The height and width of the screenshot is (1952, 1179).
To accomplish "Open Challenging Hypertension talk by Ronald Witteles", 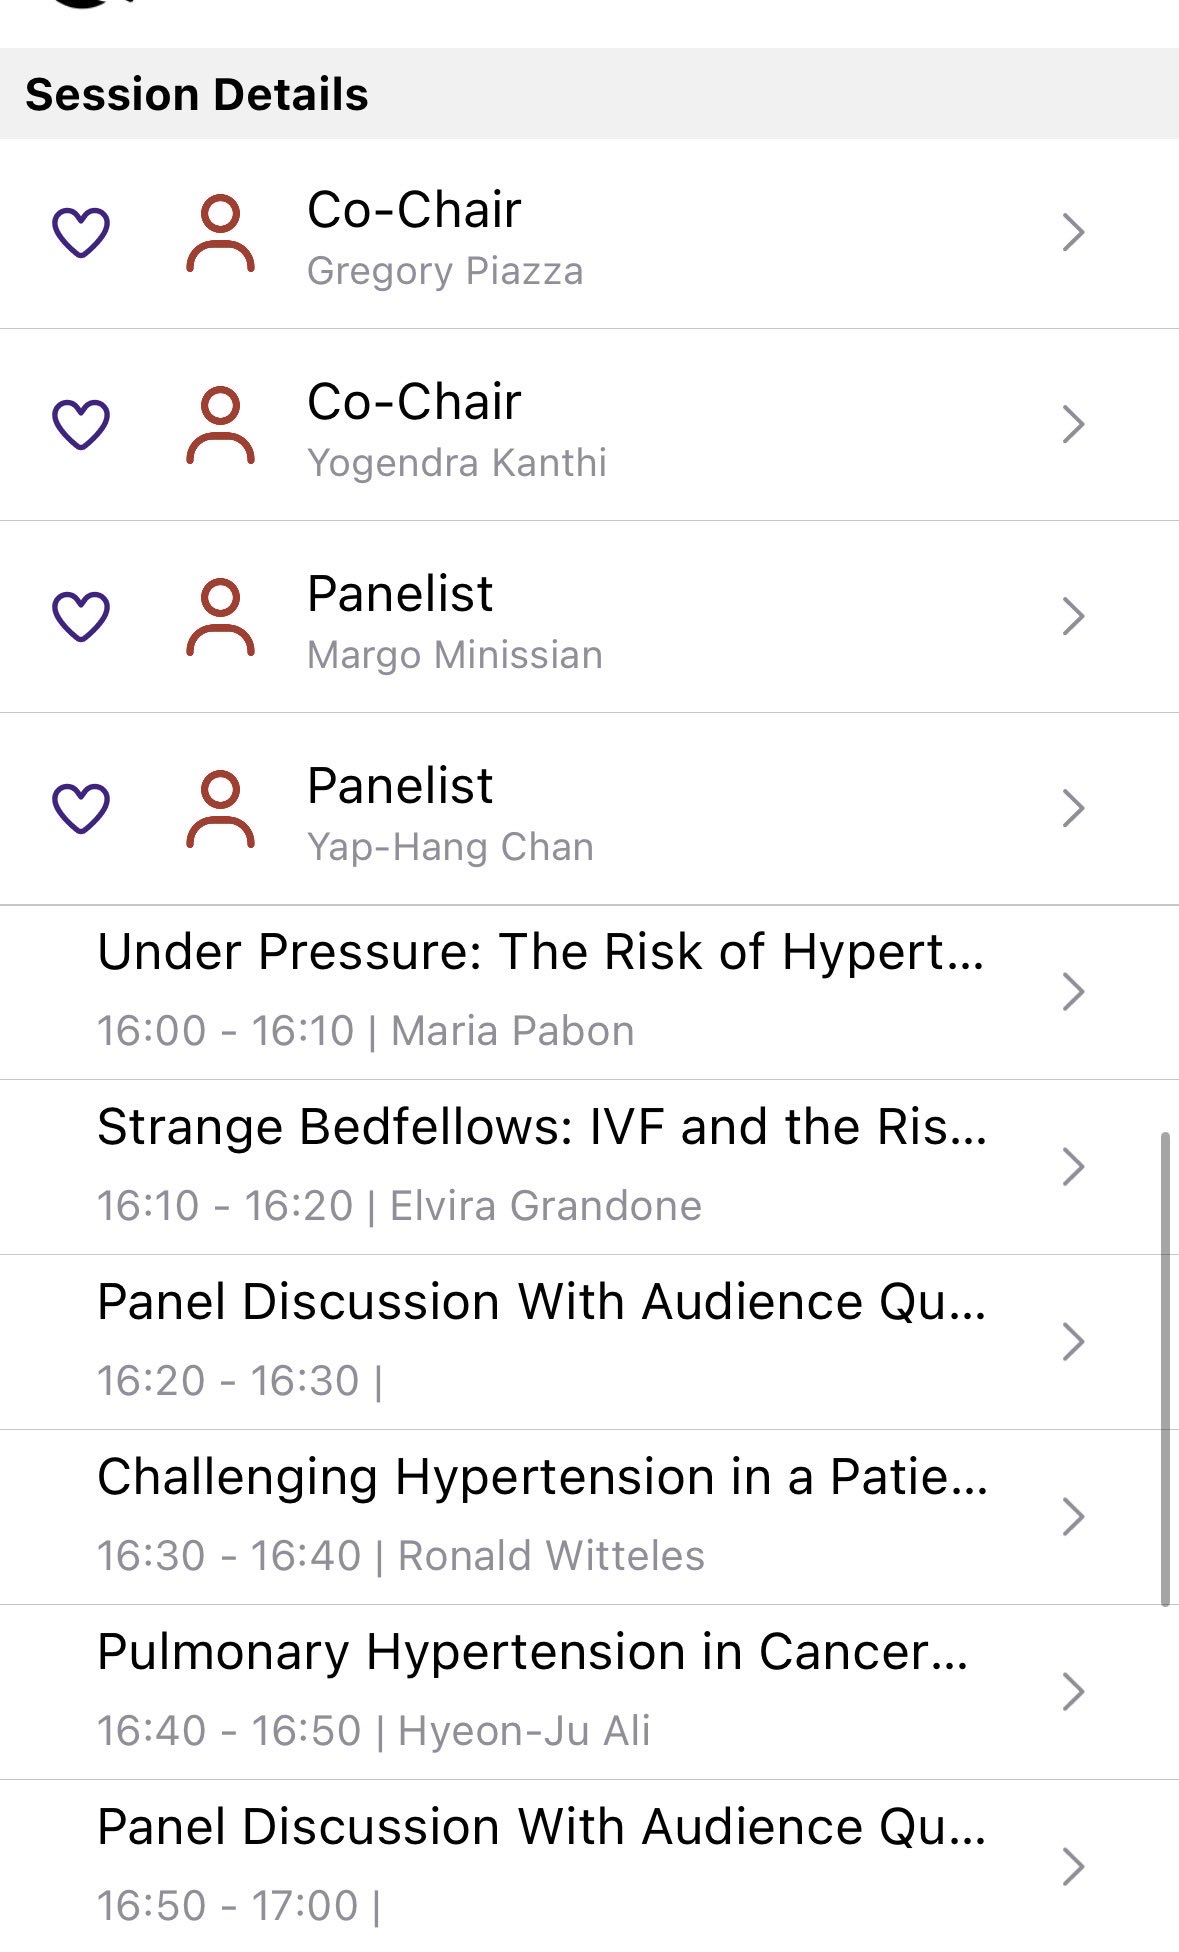I will click(541, 1516).
